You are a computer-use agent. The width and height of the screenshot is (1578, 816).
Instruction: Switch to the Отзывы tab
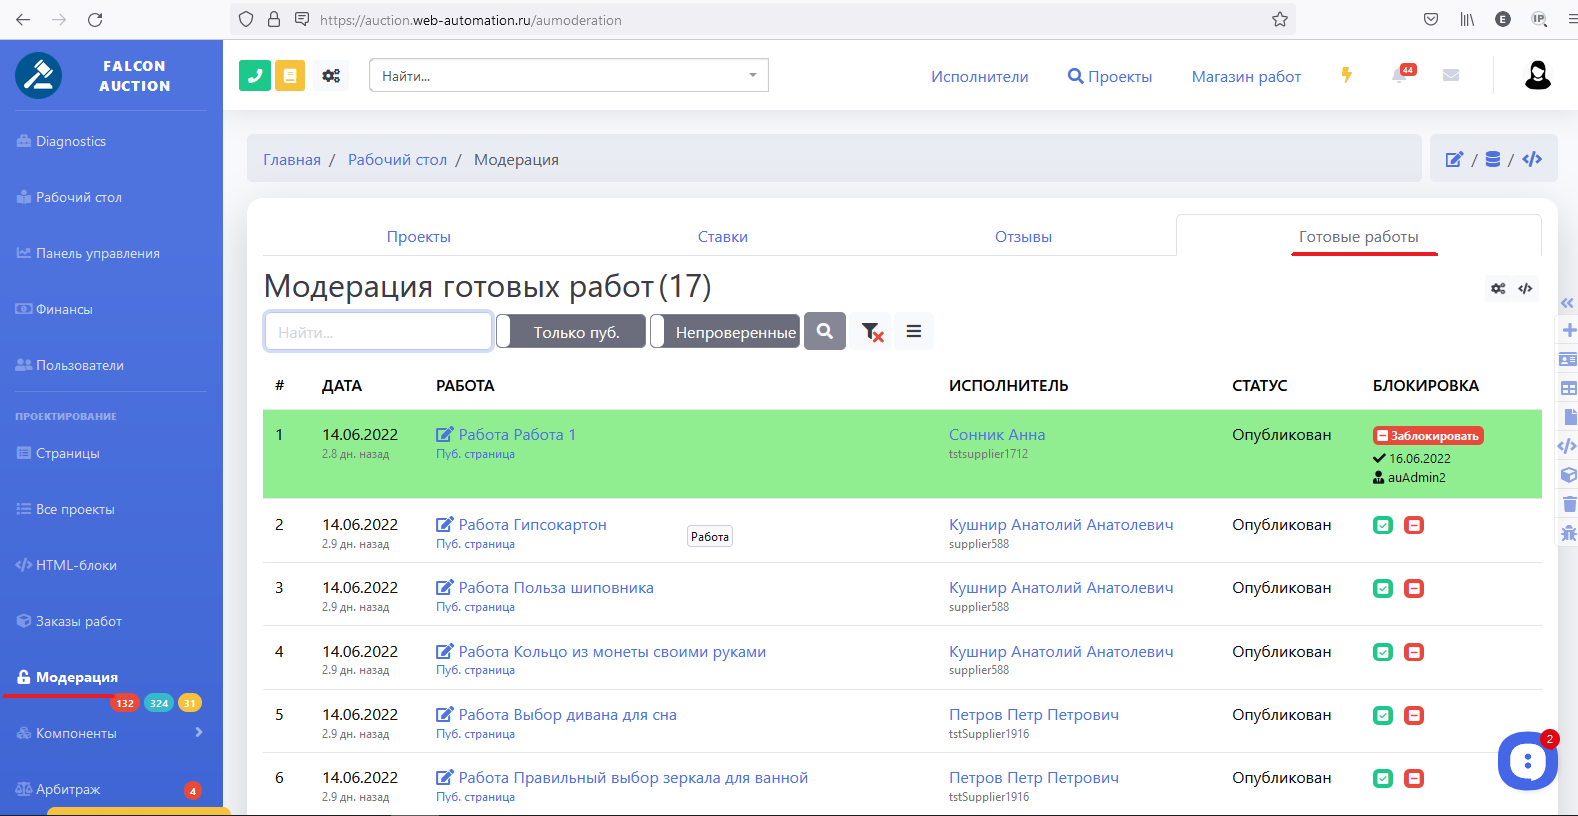click(x=1023, y=237)
